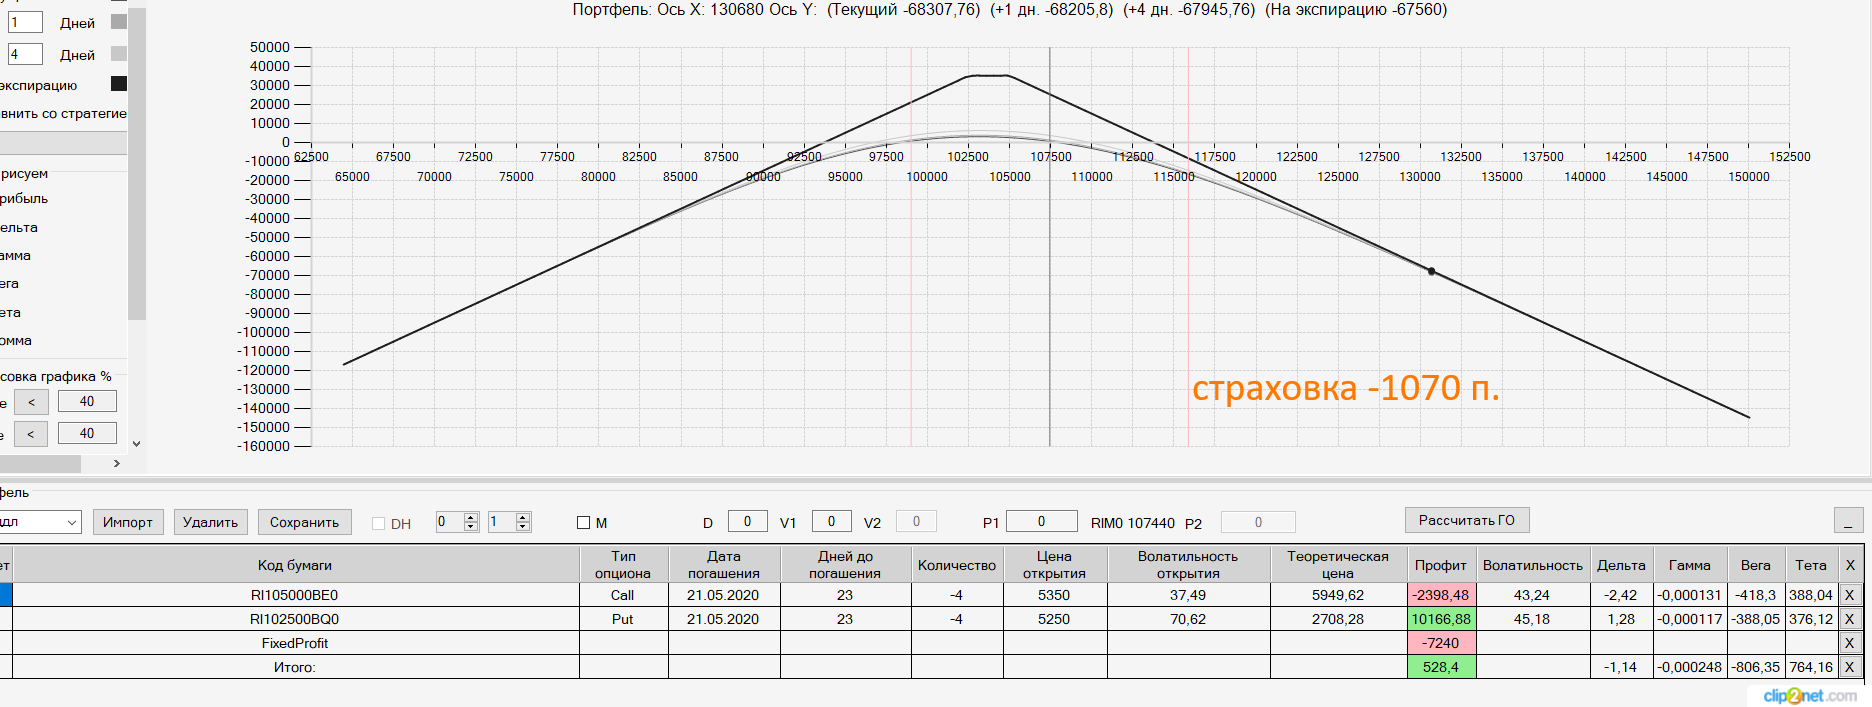This screenshot has height=707, width=1872.
Task: Click lower '<' button in chart scaling section
Action: (x=31, y=434)
